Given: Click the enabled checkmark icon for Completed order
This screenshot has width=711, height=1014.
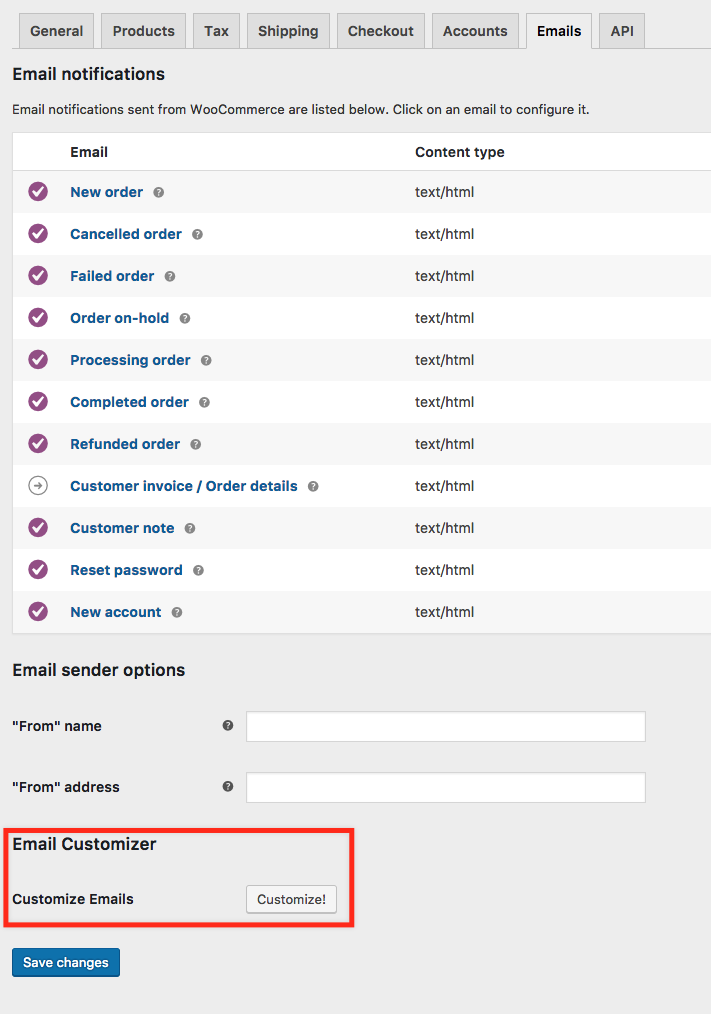Looking at the screenshot, I should [38, 402].
